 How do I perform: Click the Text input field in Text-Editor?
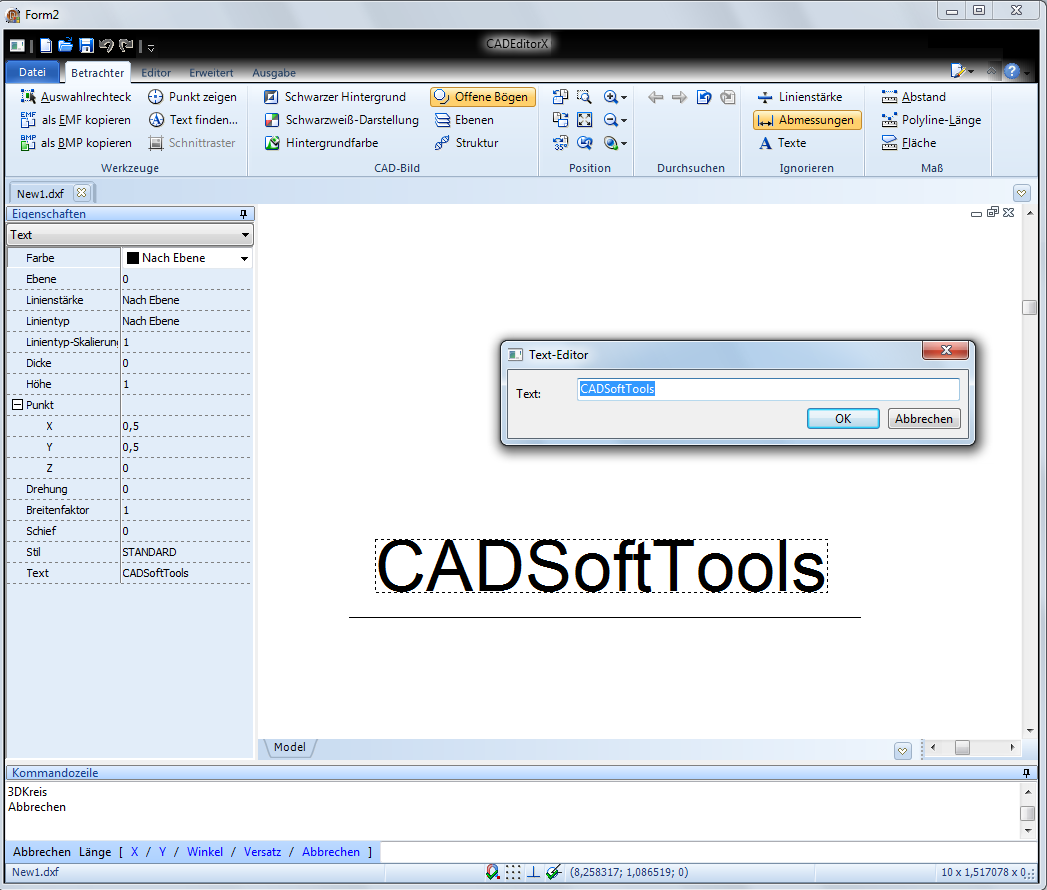767,389
